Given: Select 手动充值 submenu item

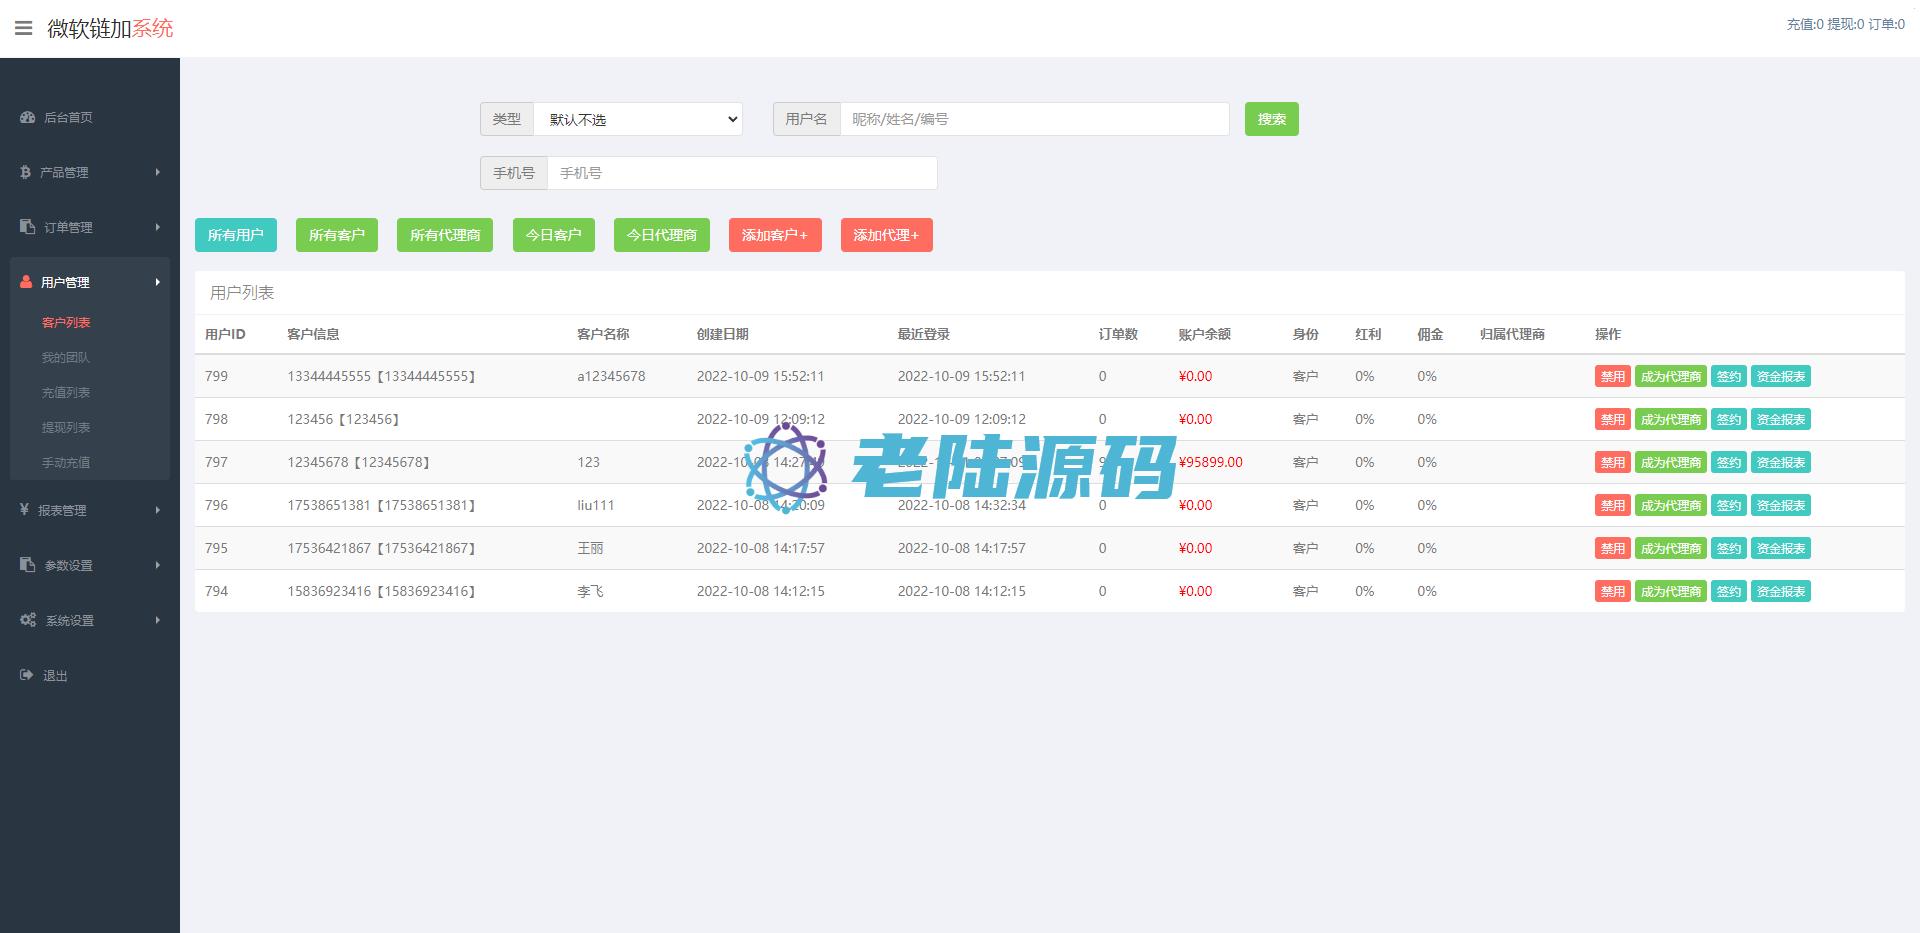Looking at the screenshot, I should tap(66, 462).
